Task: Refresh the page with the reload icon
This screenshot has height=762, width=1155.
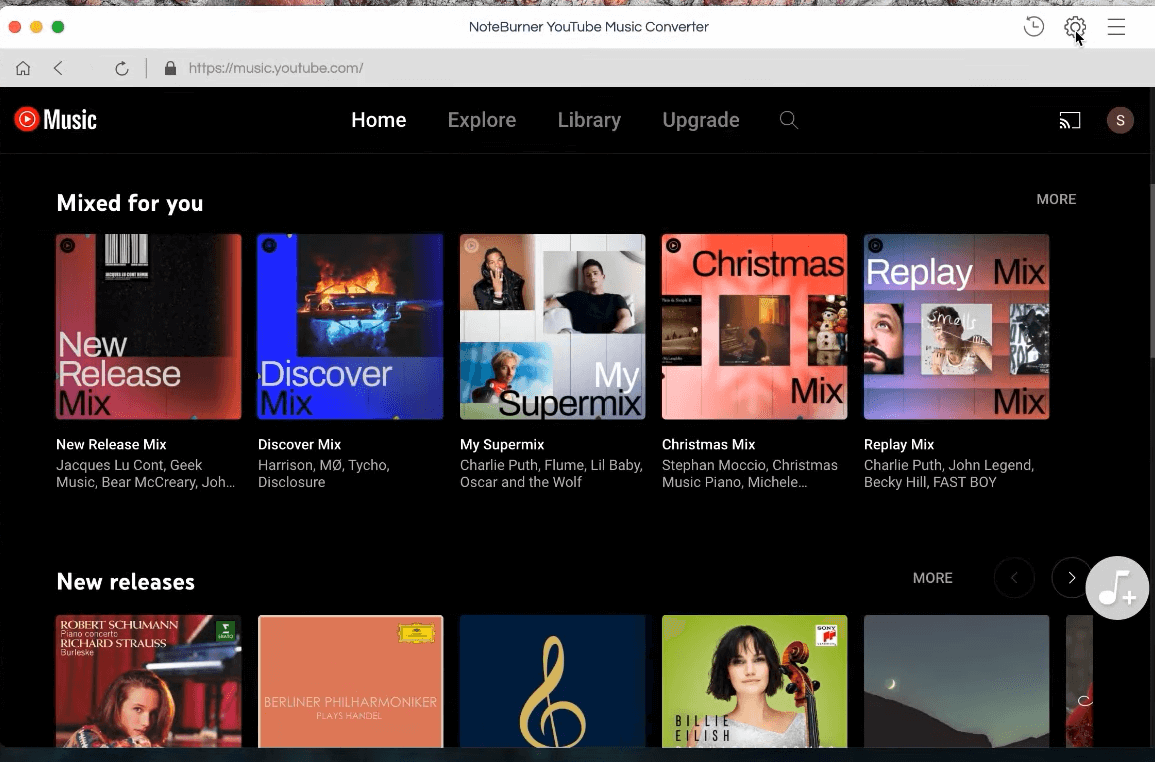Action: [122, 68]
